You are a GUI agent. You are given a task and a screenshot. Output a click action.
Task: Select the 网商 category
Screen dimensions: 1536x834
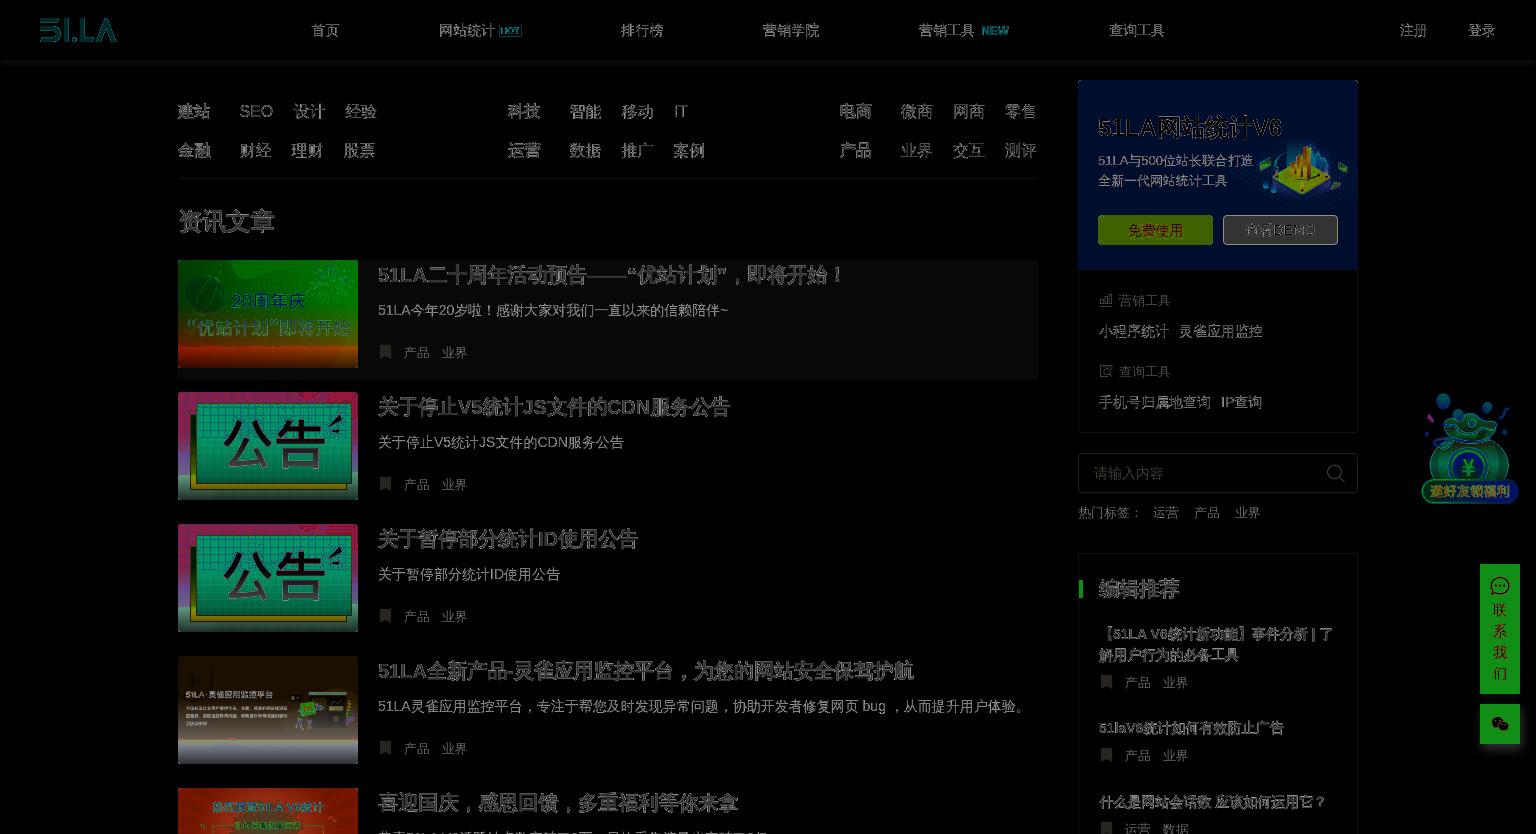(x=968, y=111)
